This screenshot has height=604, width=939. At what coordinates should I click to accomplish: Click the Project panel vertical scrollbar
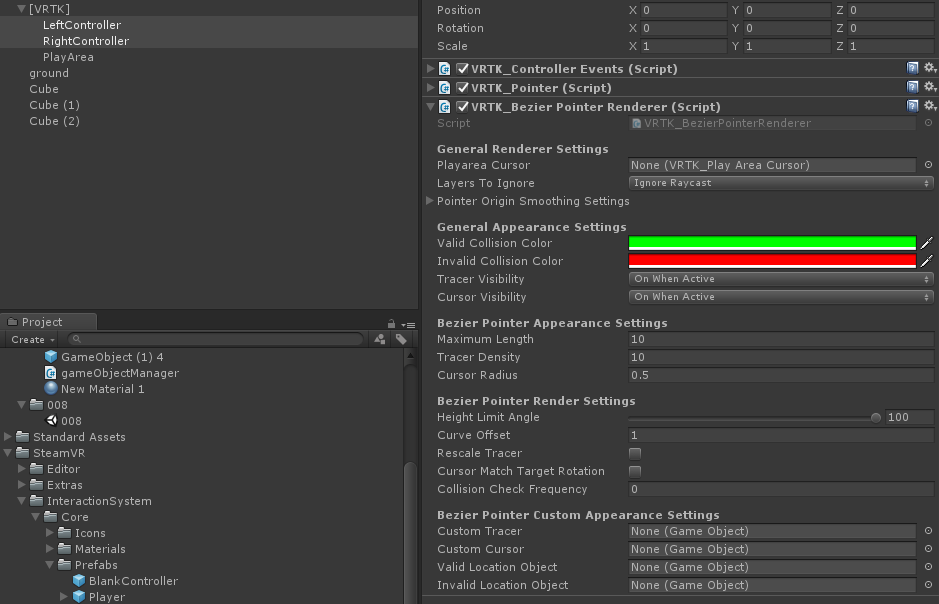pos(410,533)
